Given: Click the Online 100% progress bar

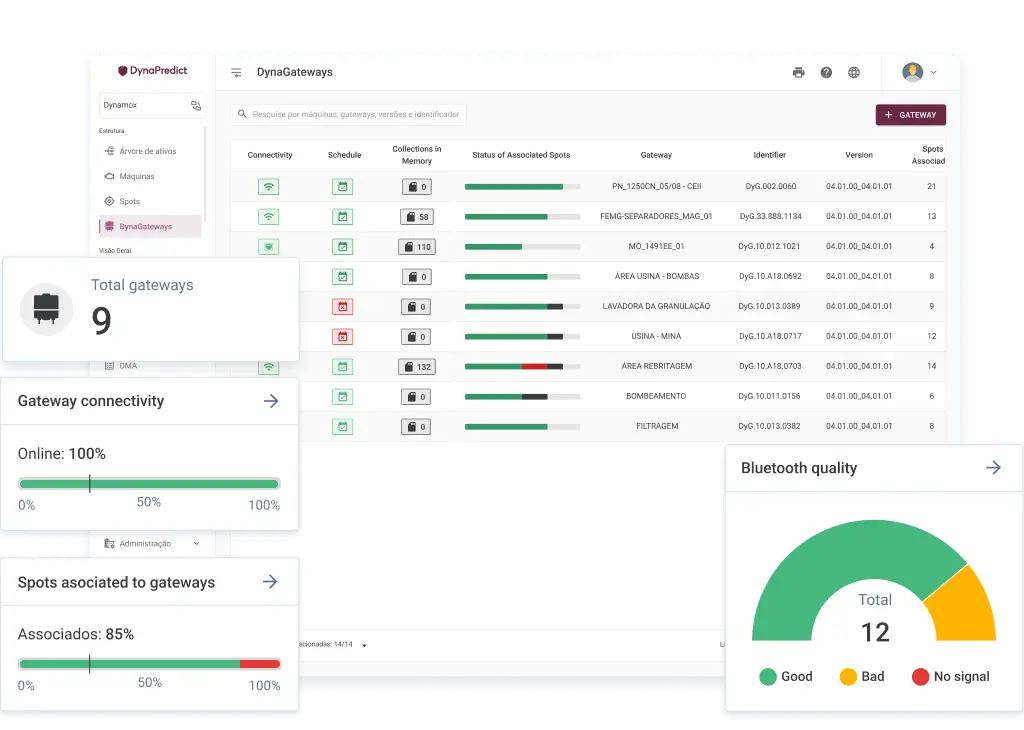Looking at the screenshot, I should pos(149,484).
